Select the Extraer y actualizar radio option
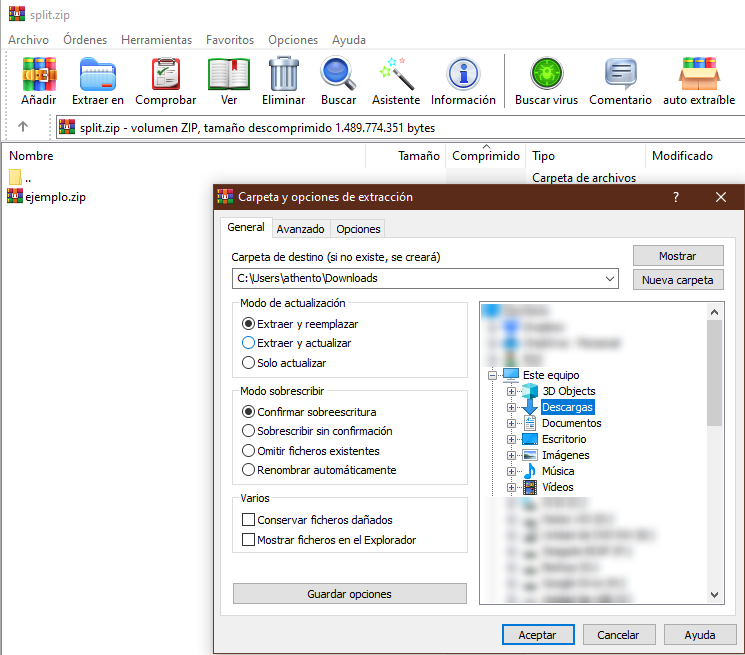 click(x=249, y=343)
